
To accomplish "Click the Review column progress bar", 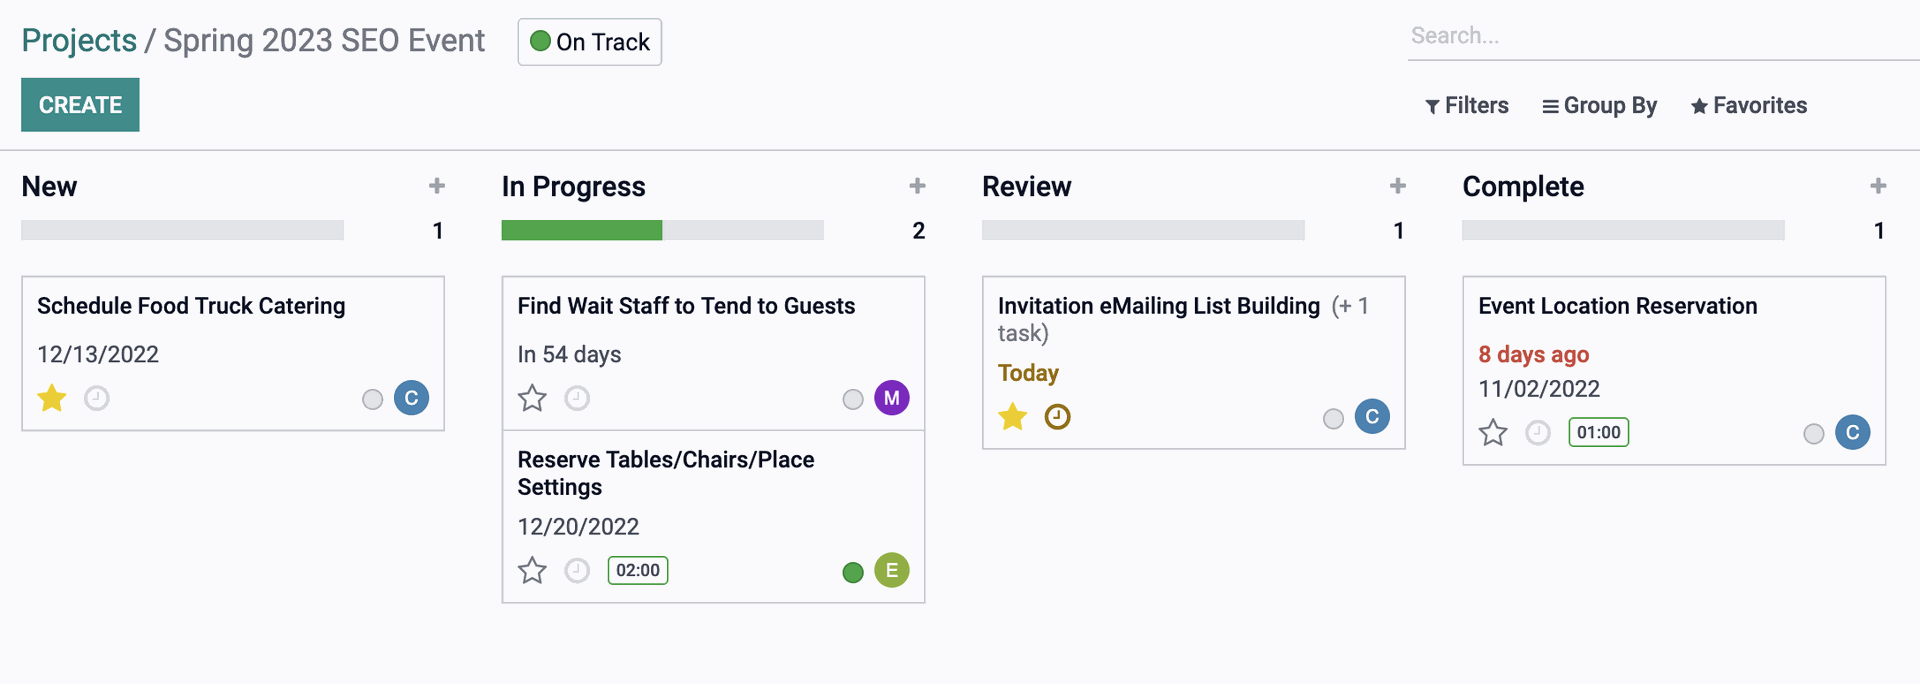I will (1143, 230).
